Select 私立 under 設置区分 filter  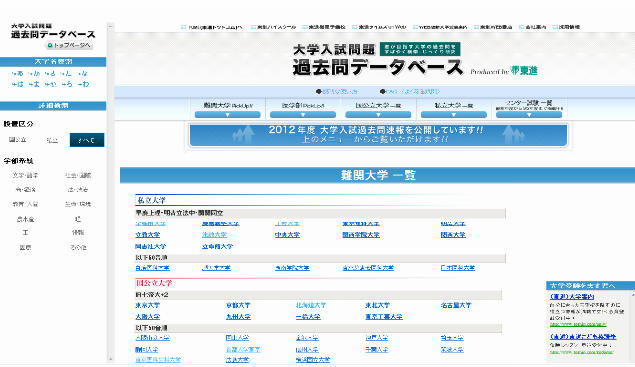tap(52, 140)
